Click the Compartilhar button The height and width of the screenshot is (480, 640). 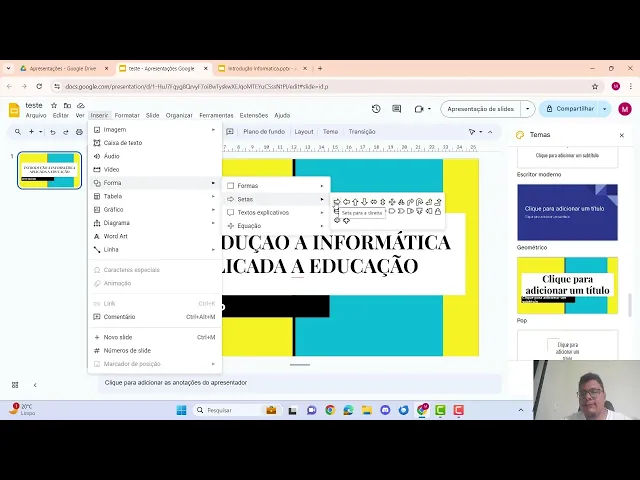click(x=570, y=109)
